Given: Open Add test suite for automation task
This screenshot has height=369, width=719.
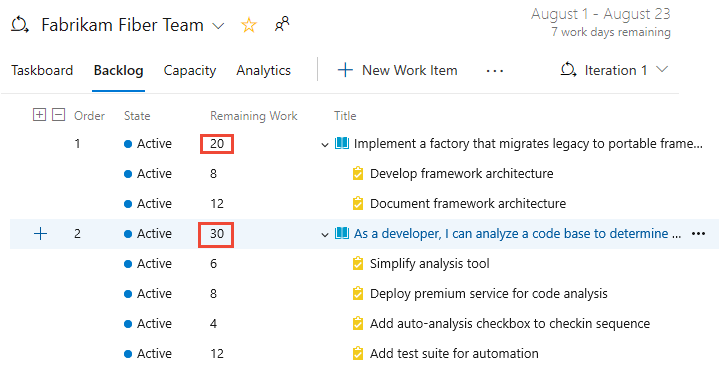Looking at the screenshot, I should 454,353.
